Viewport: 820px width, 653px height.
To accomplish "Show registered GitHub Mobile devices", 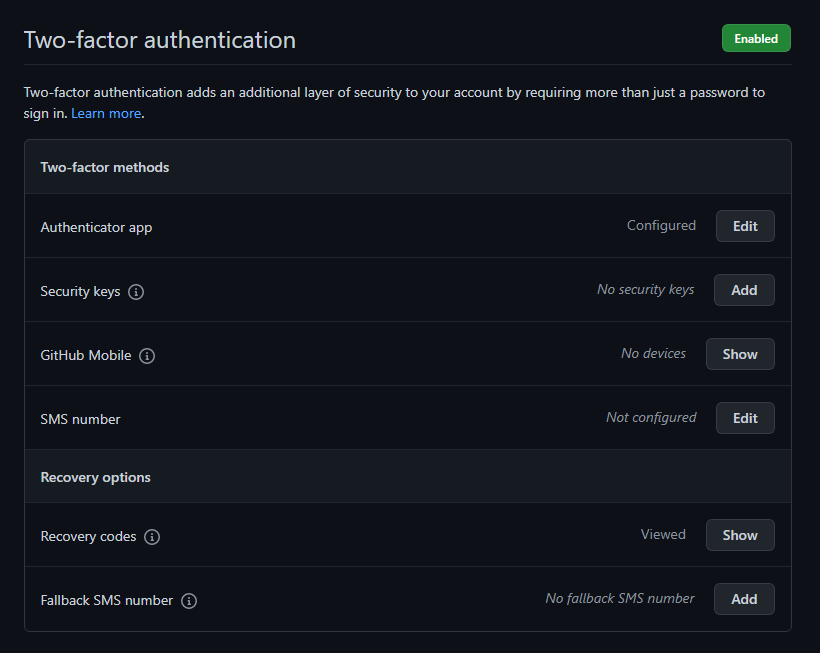I will (x=740, y=354).
